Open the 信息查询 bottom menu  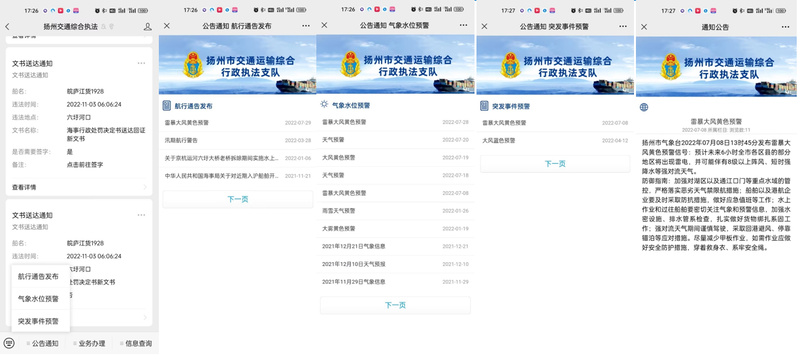pyautogui.click(x=136, y=343)
